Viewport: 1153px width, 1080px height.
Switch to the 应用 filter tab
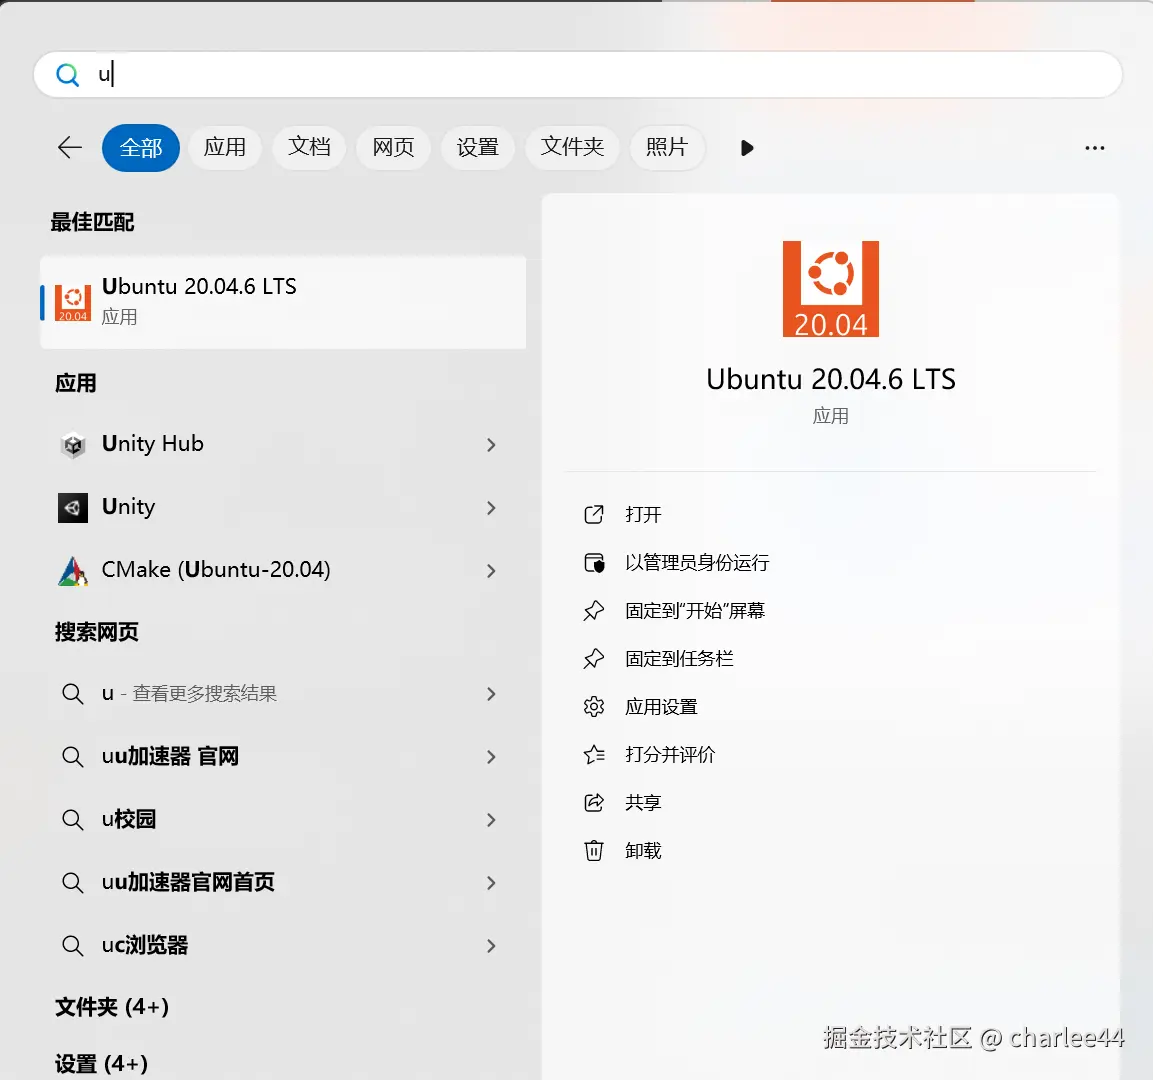[225, 147]
